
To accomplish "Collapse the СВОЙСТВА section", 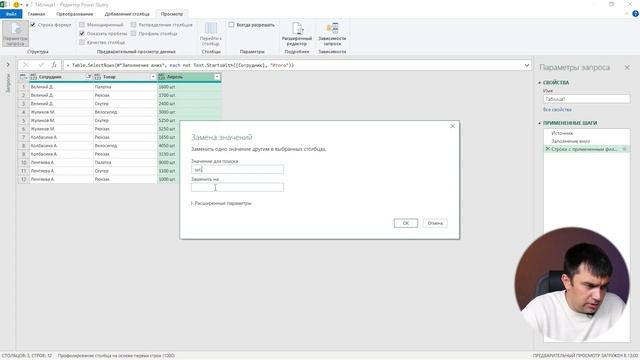I will coord(540,83).
